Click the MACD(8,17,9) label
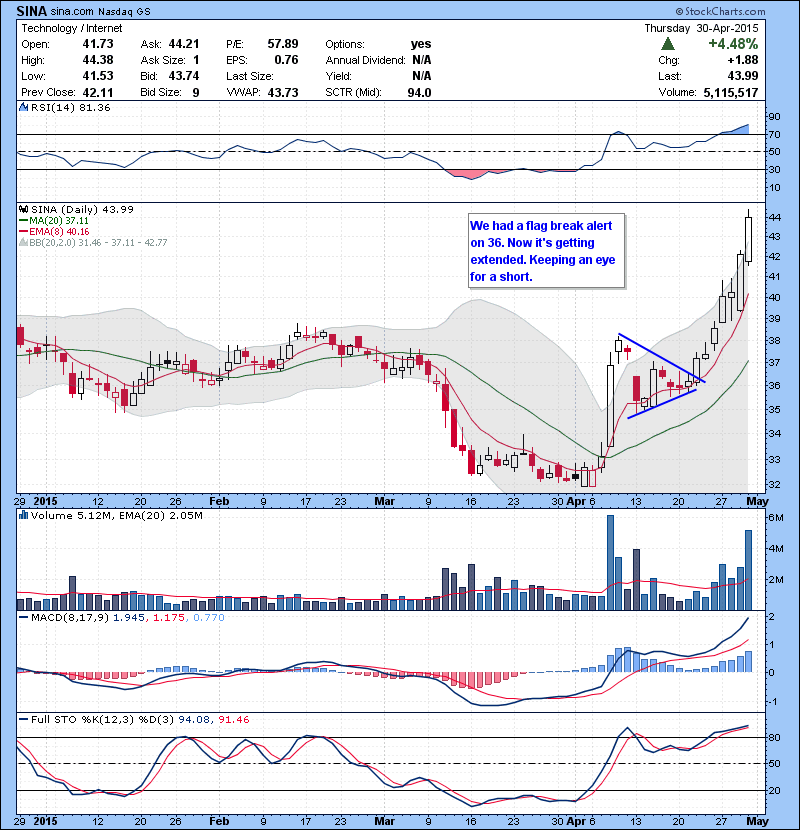800x830 pixels. pos(70,617)
